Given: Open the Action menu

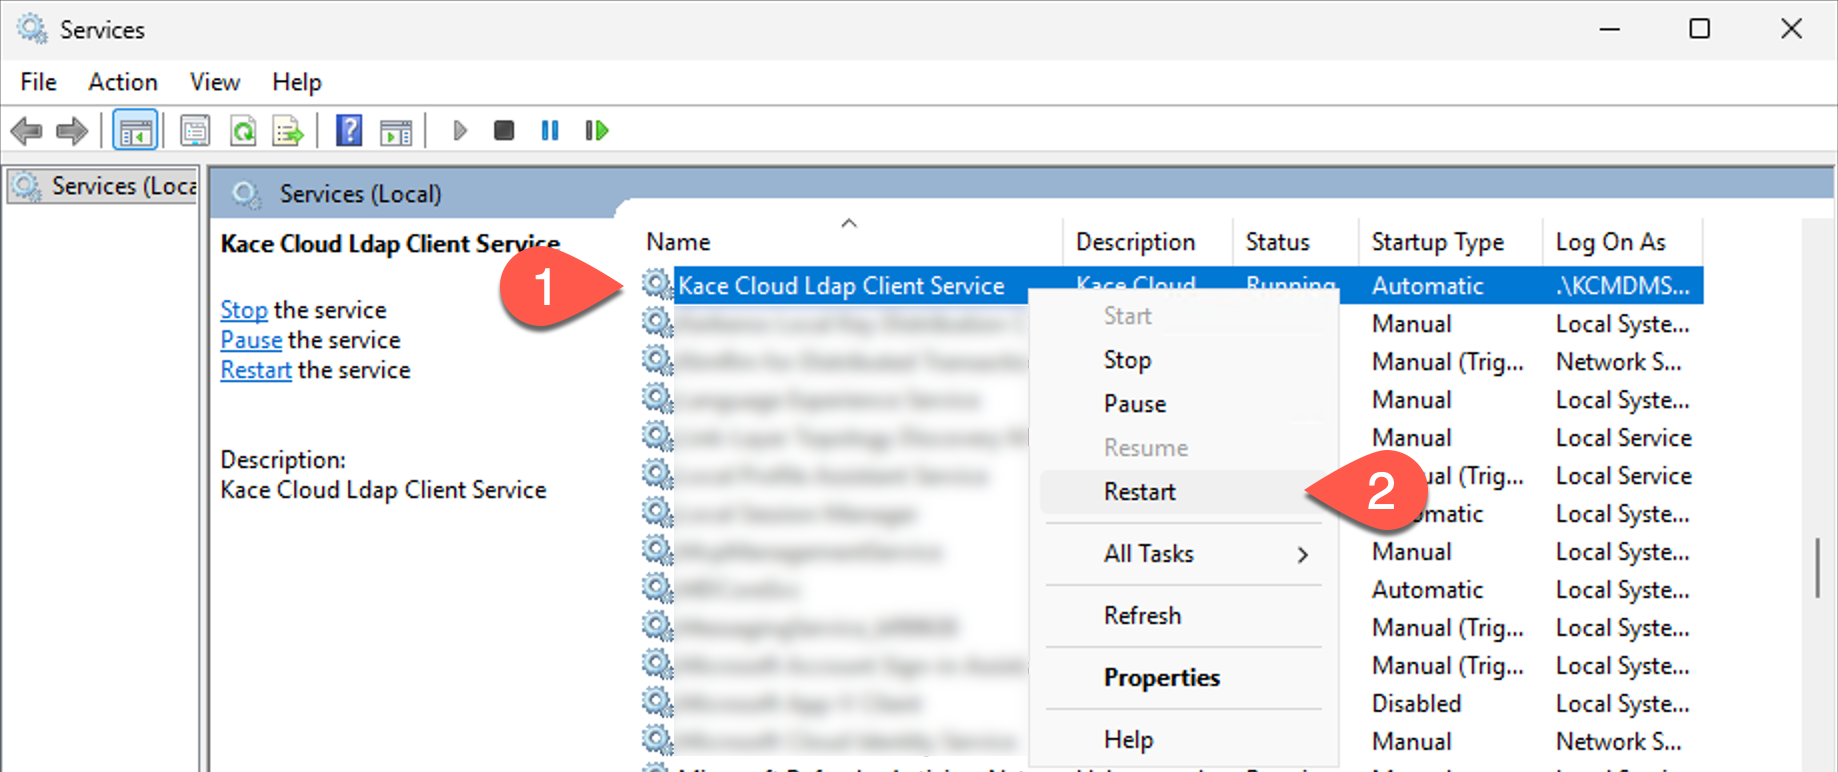Looking at the screenshot, I should click(x=123, y=82).
